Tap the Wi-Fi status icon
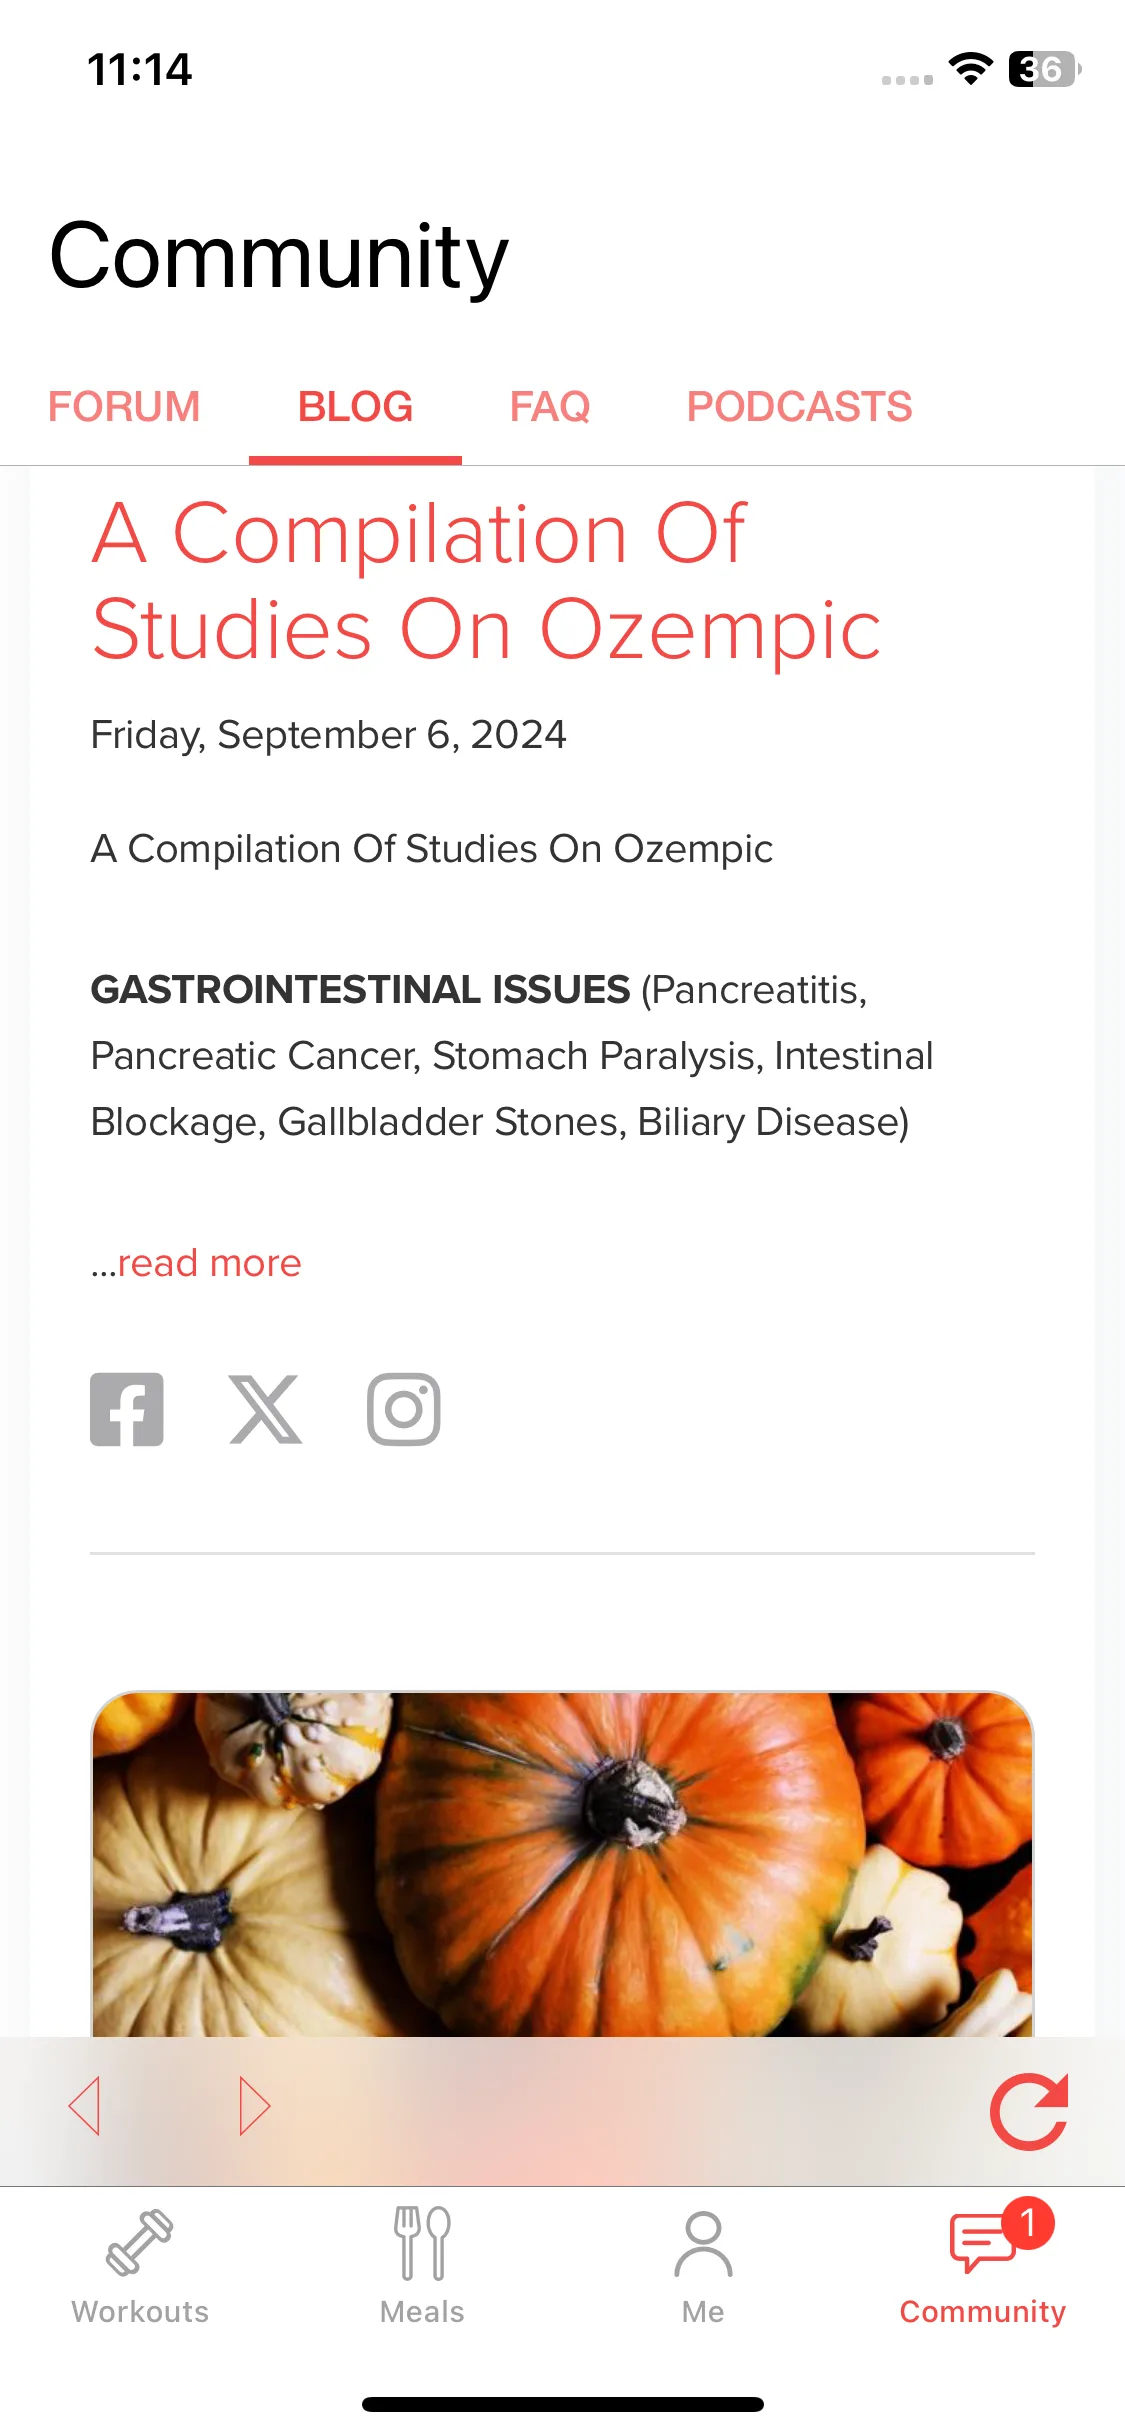This screenshot has height=2436, width=1125. pos(970,68)
